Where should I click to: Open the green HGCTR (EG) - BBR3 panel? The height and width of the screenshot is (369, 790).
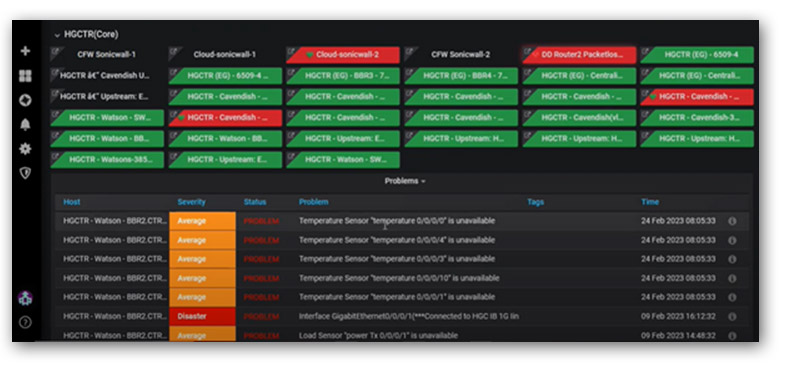tap(343, 76)
